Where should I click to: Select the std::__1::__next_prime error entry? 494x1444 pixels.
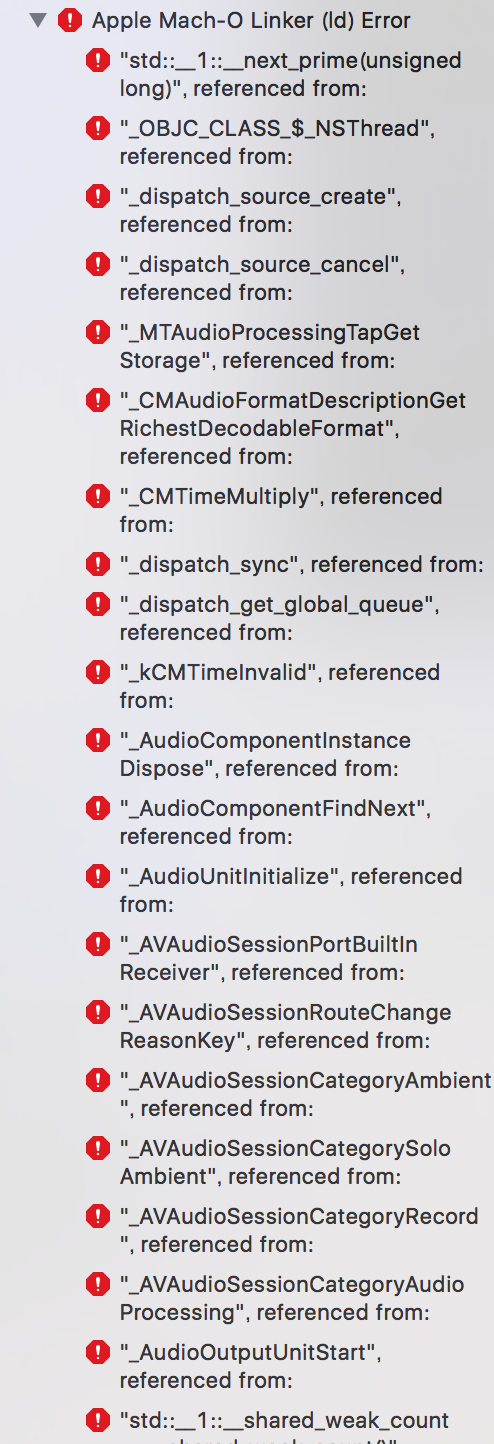290,74
